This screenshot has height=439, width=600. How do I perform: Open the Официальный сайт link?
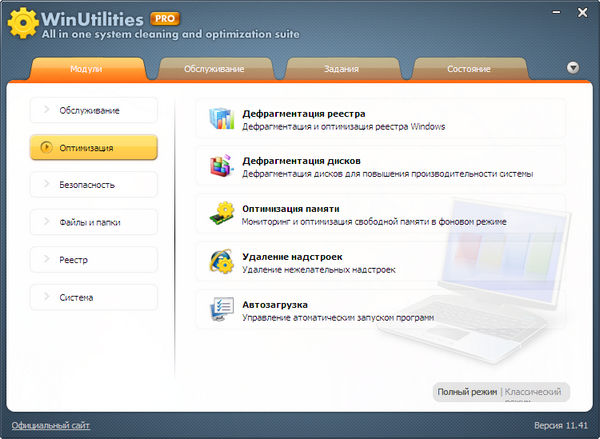pyautogui.click(x=50, y=425)
